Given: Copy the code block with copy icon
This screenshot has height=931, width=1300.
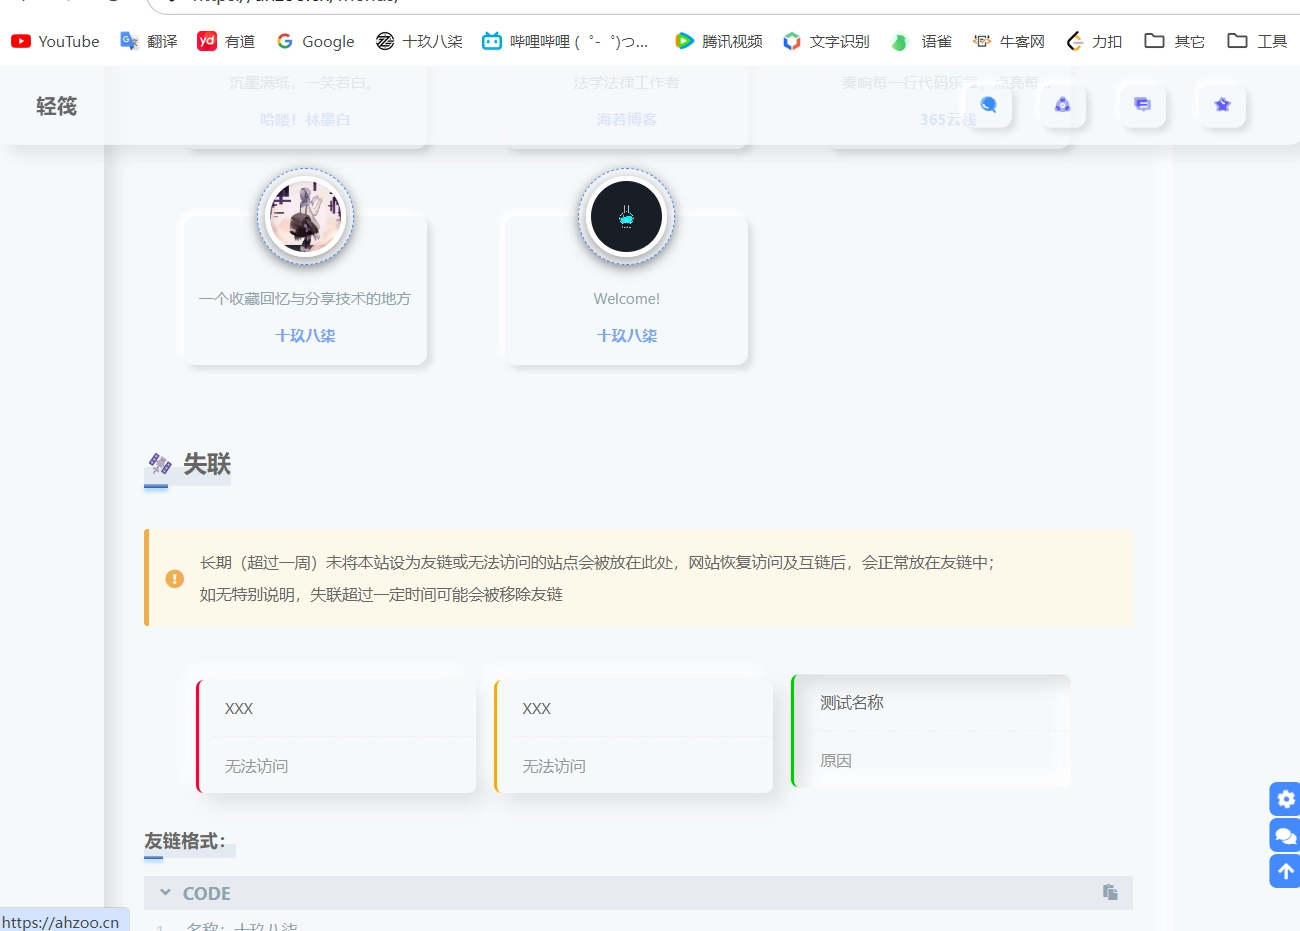Looking at the screenshot, I should click(1110, 892).
